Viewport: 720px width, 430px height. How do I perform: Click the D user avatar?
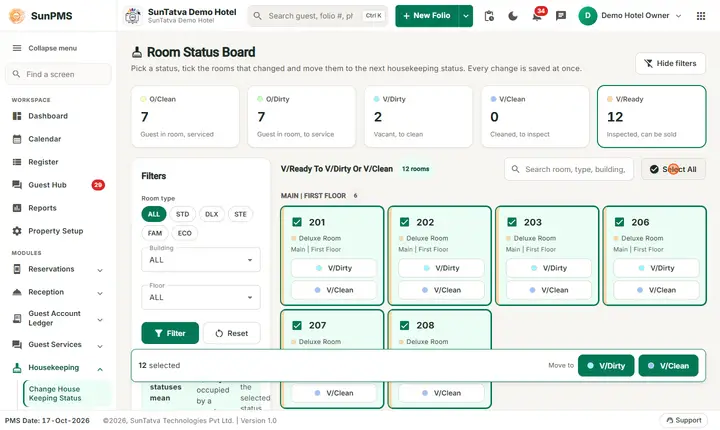[x=587, y=16]
